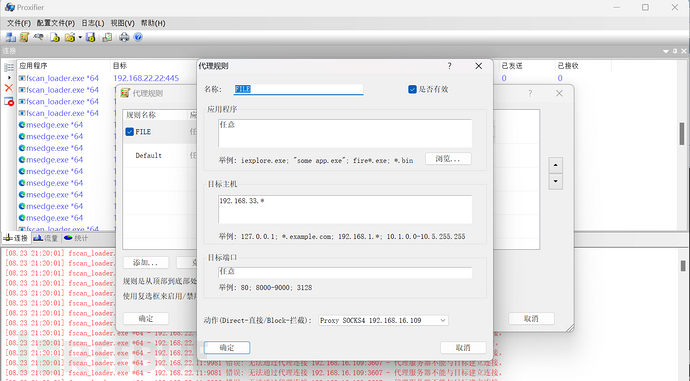Click 确定 in the rules list window

pos(146,319)
